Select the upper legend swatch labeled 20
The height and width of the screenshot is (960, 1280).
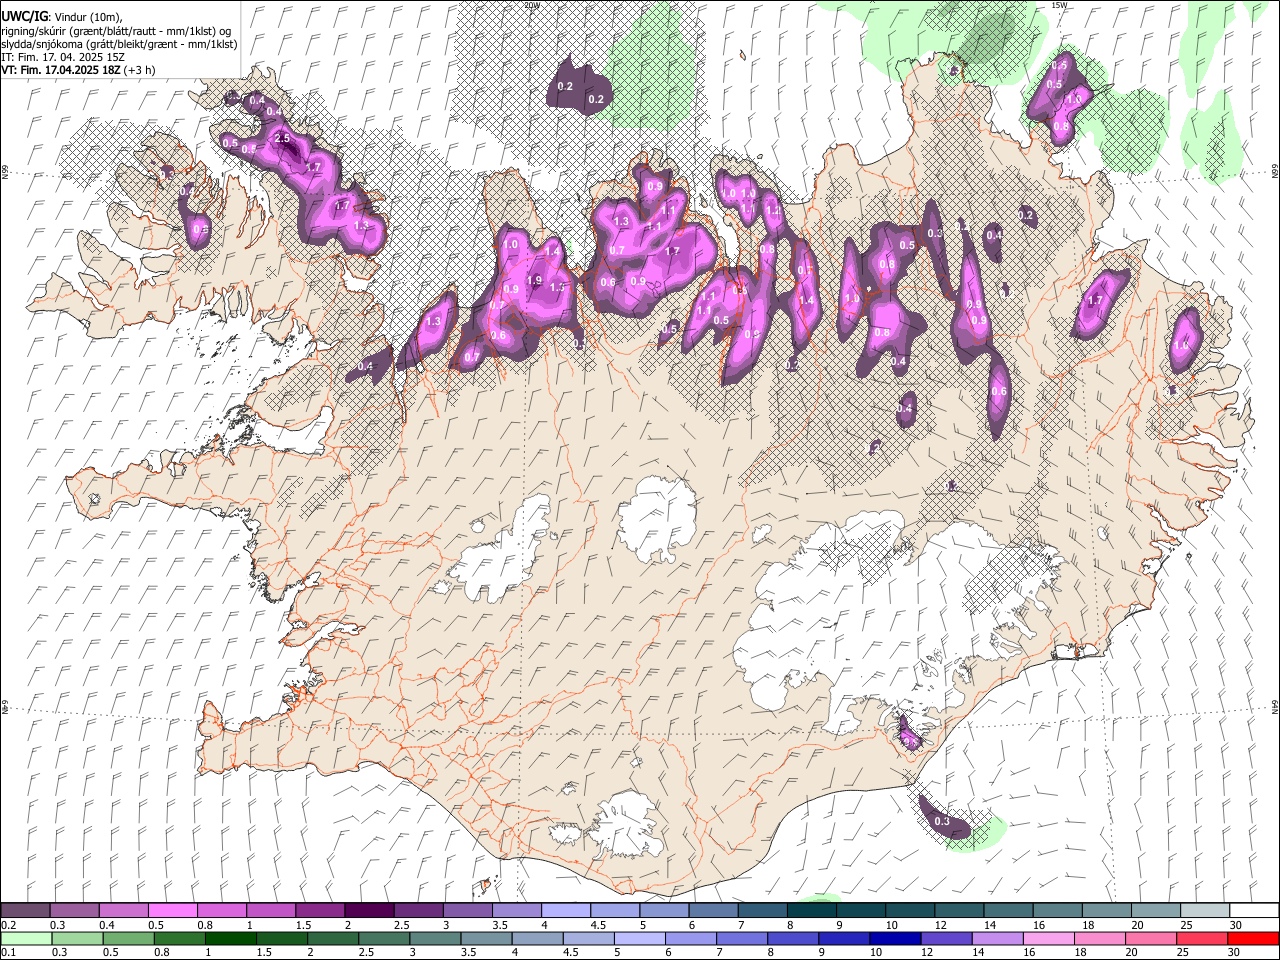(1155, 910)
